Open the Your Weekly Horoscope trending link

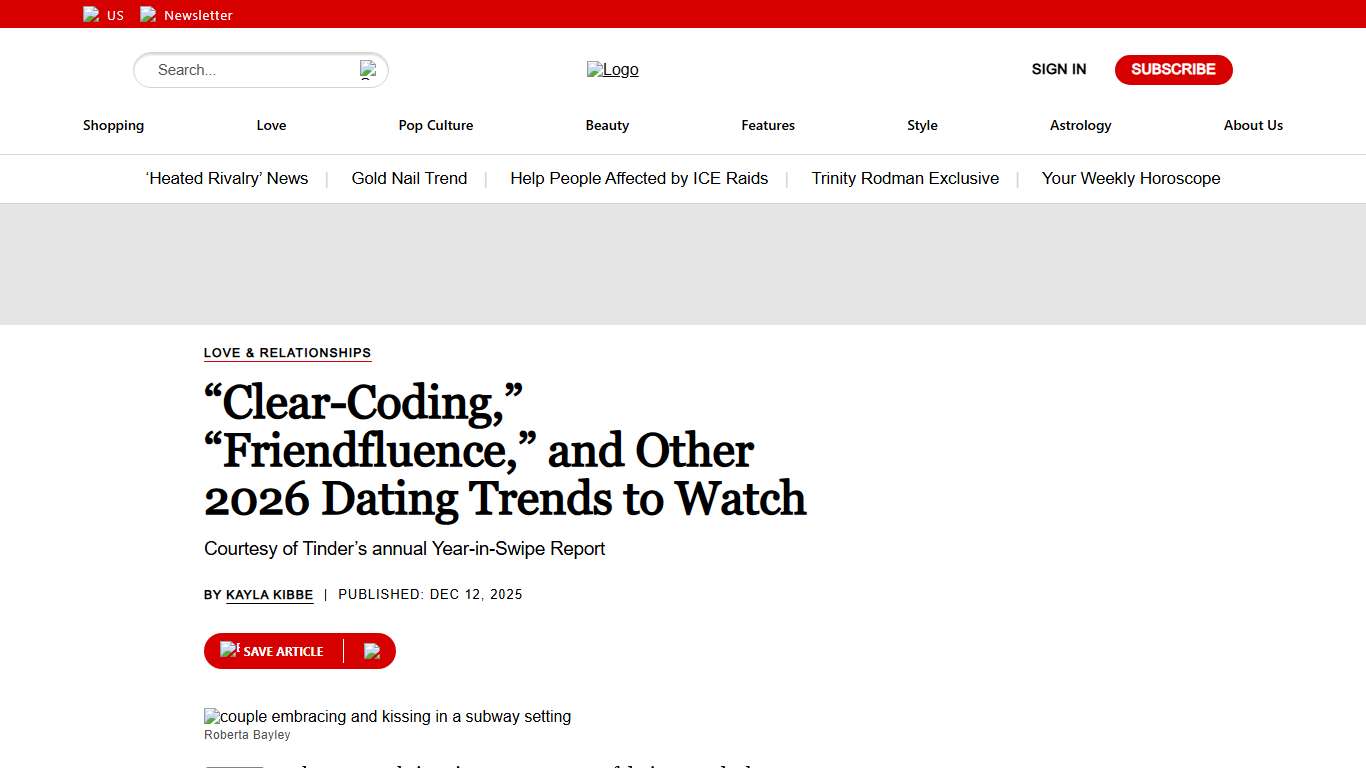[1130, 178]
